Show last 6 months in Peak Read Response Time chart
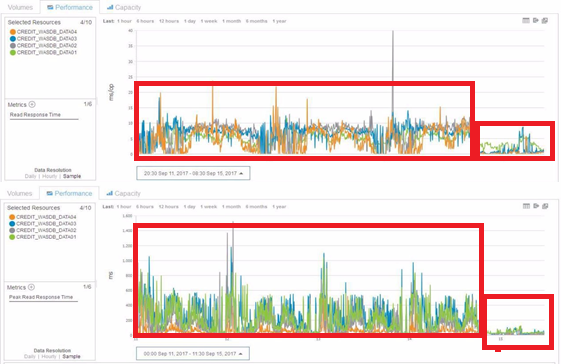The width and height of the screenshot is (561, 364). [x=256, y=207]
